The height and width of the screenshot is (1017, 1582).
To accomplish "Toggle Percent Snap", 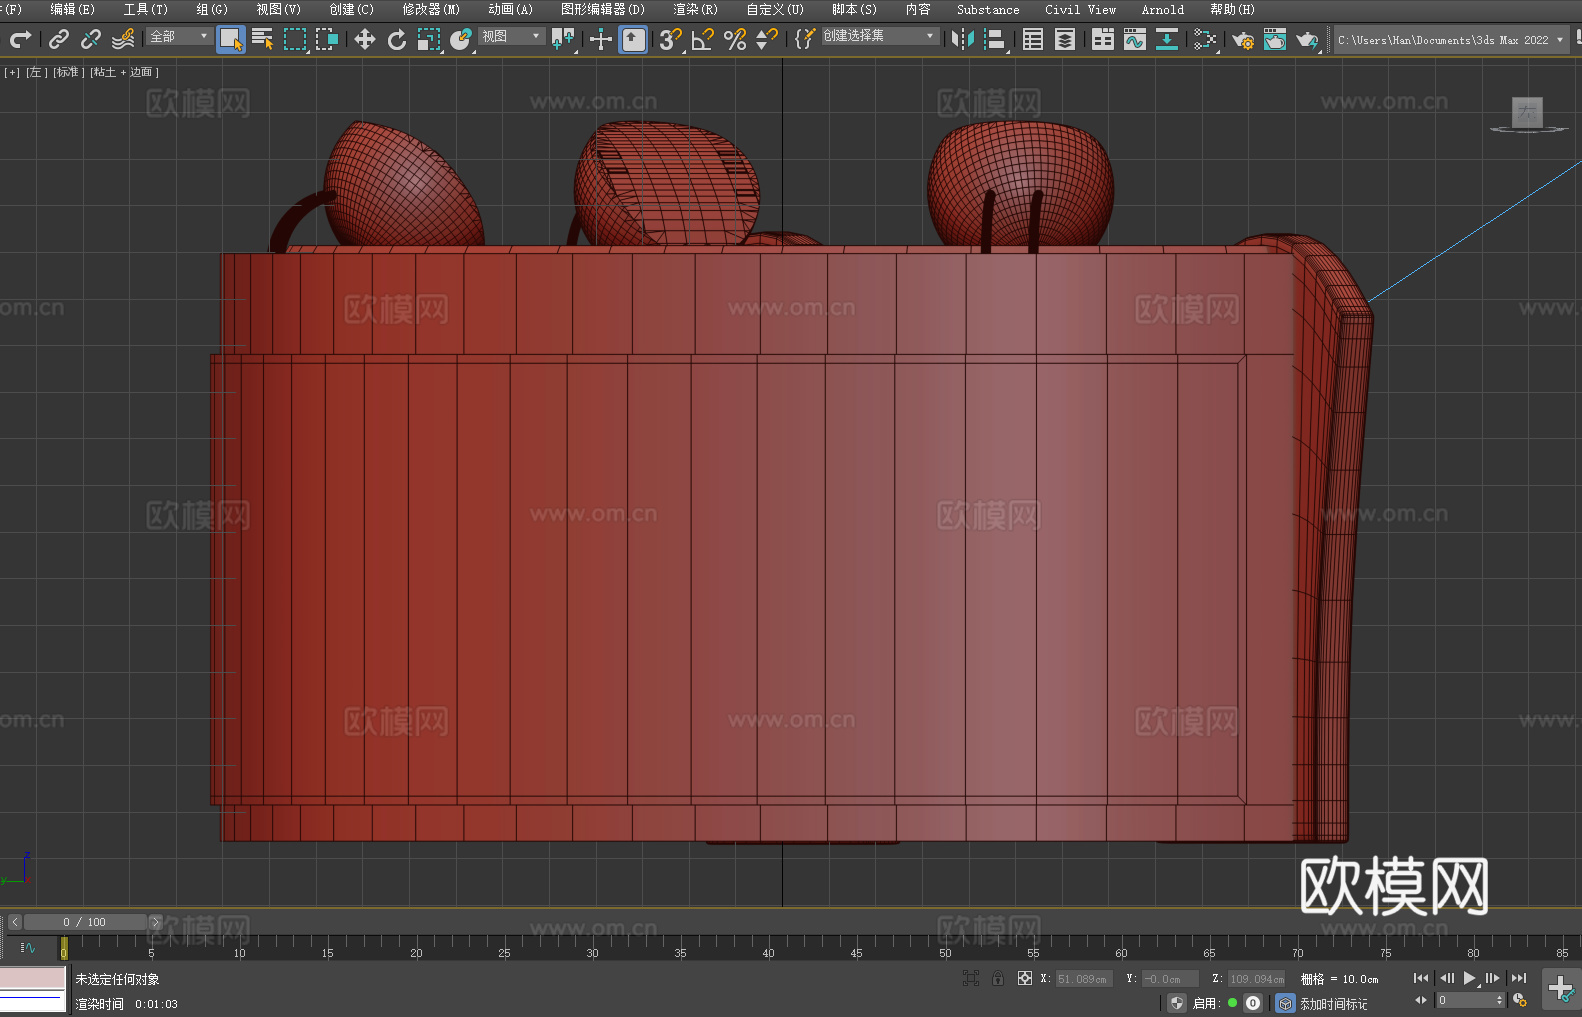I will [x=735, y=39].
